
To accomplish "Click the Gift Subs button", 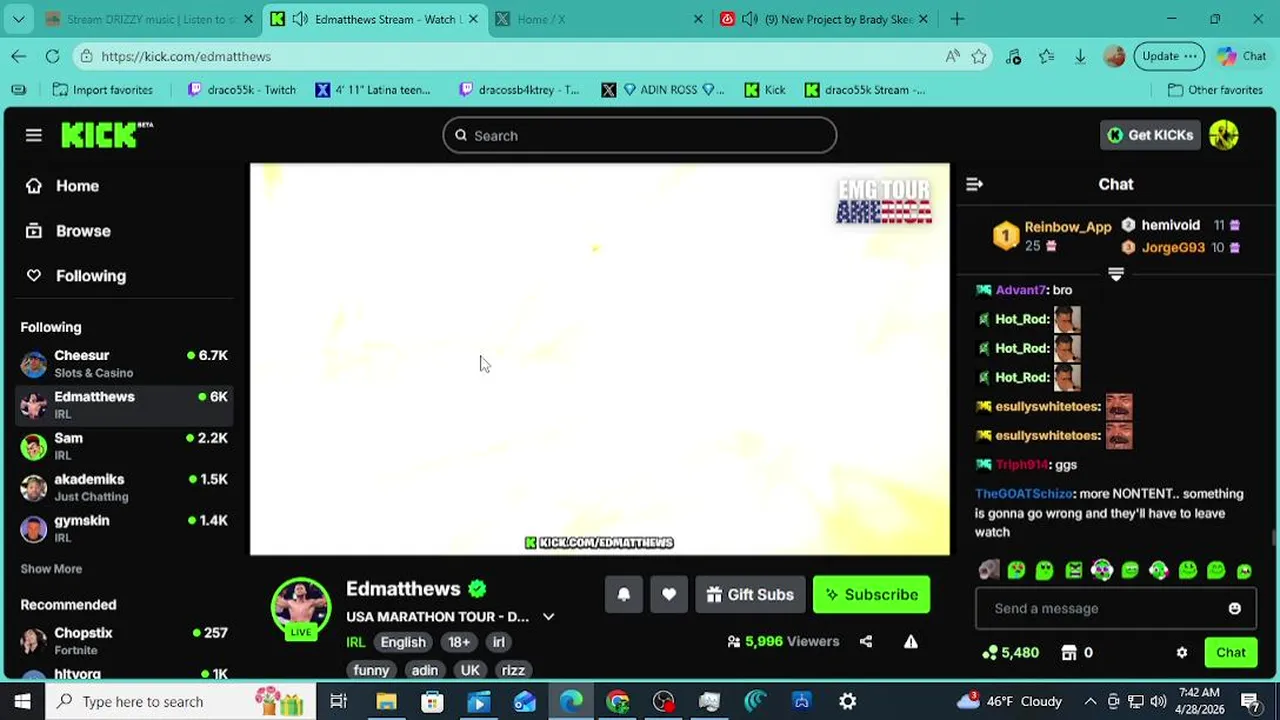I will click(x=750, y=594).
